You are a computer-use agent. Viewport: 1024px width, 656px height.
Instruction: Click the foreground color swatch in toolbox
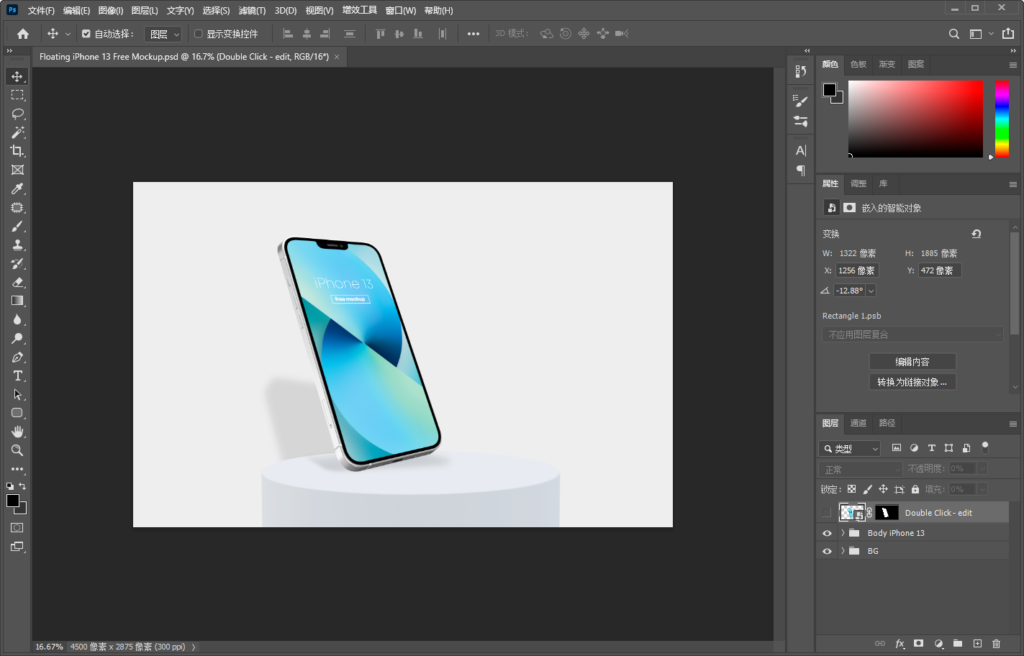coord(12,500)
